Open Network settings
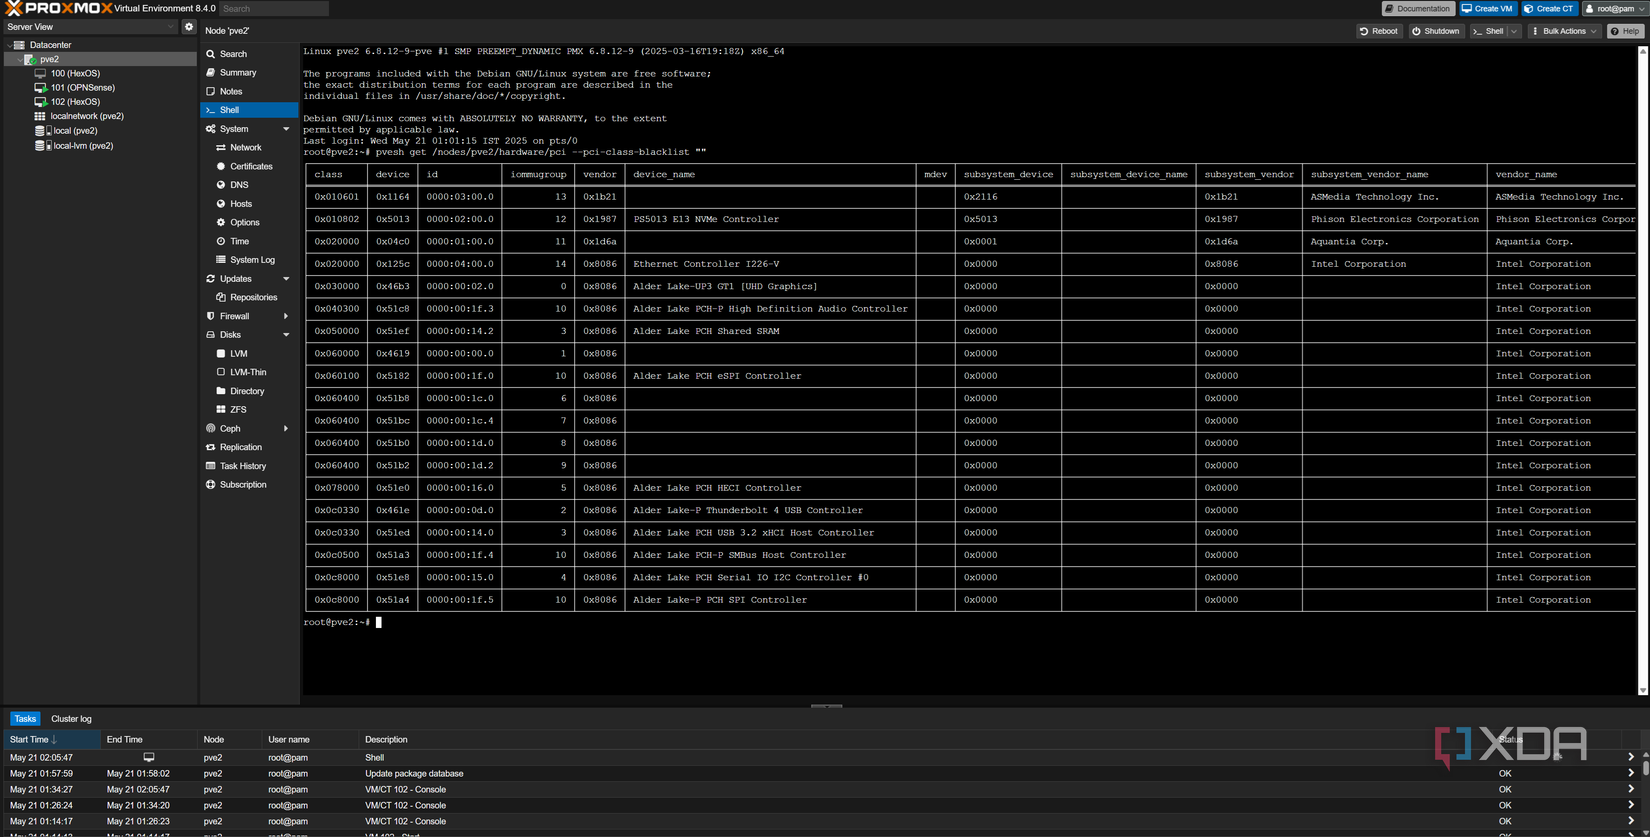The height and width of the screenshot is (837, 1650). 249,147
